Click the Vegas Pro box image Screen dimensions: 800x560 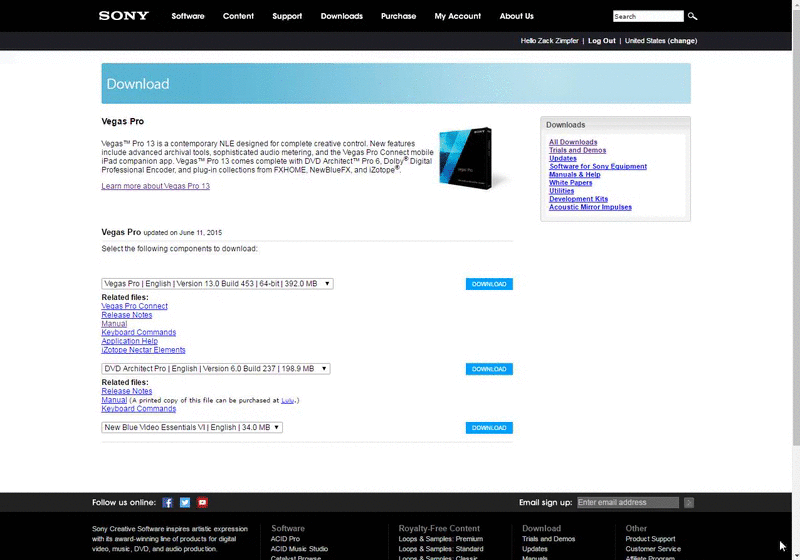(x=468, y=158)
